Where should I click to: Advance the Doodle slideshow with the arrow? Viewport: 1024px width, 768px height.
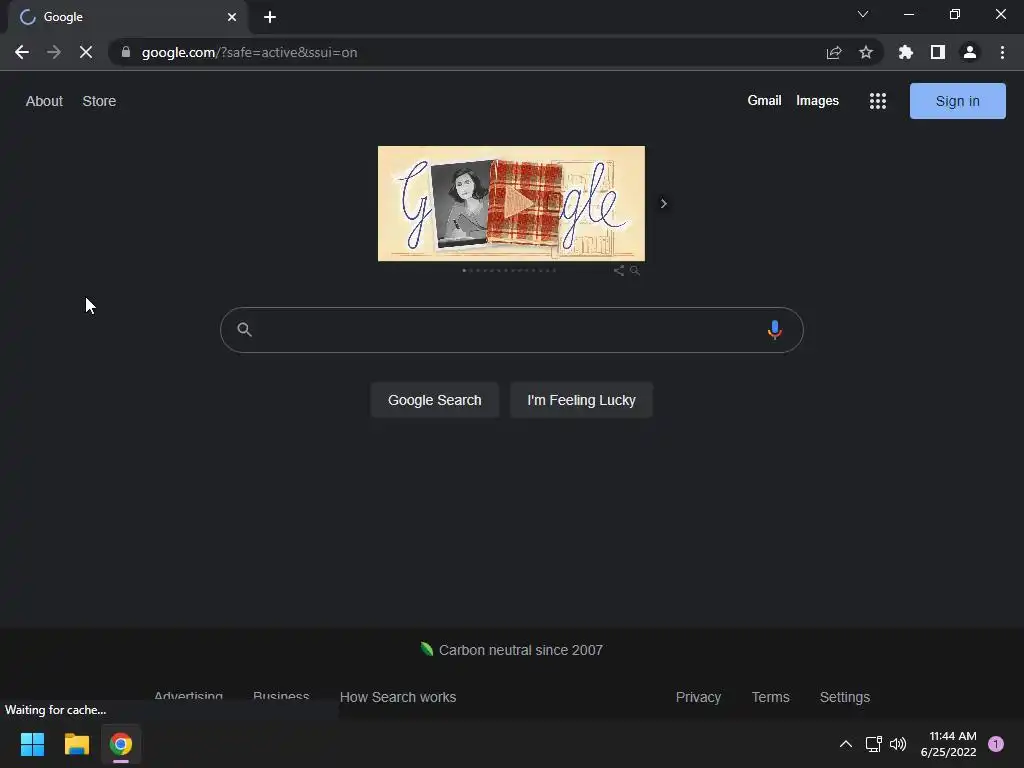click(x=664, y=204)
